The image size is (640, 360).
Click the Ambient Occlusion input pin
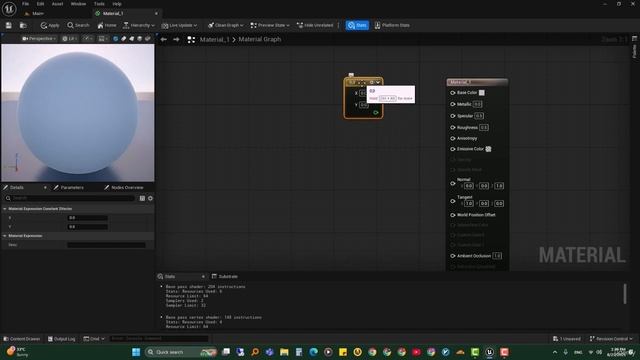[453, 256]
